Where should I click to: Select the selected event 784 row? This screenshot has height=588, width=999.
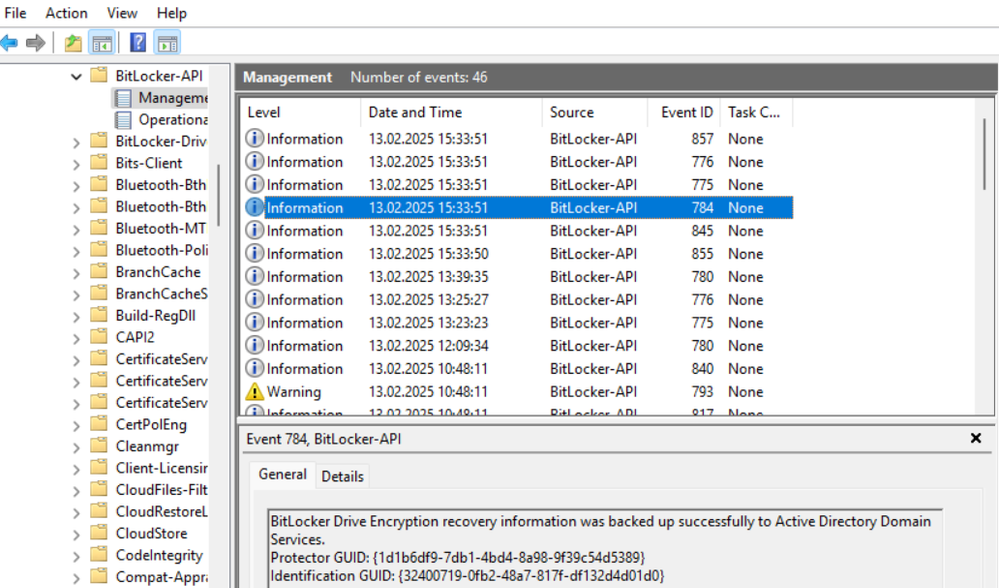tap(518, 208)
